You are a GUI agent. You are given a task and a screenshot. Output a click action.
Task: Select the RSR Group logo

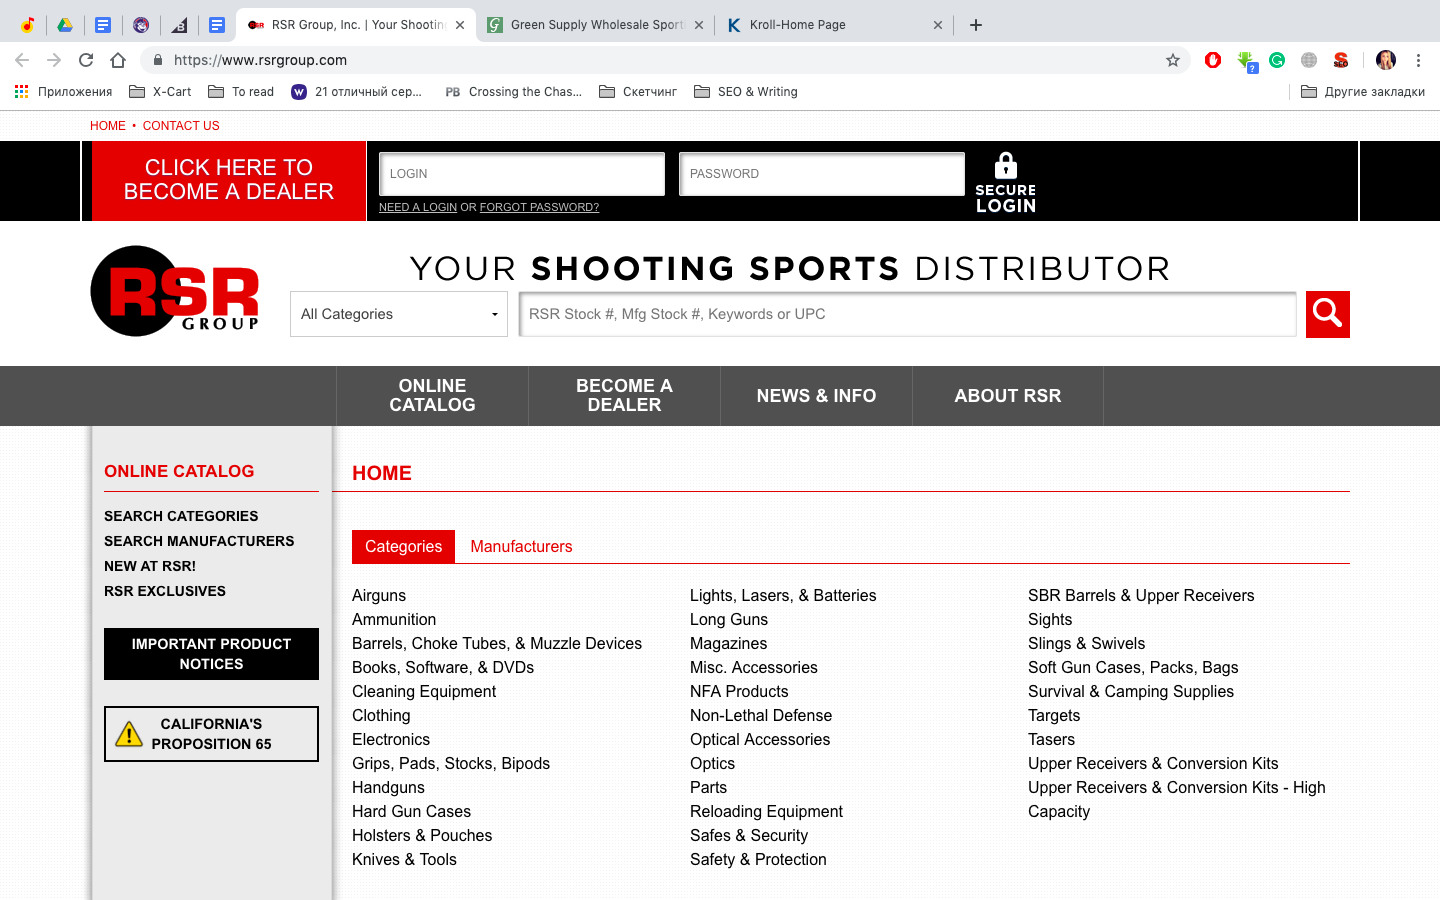tap(173, 291)
